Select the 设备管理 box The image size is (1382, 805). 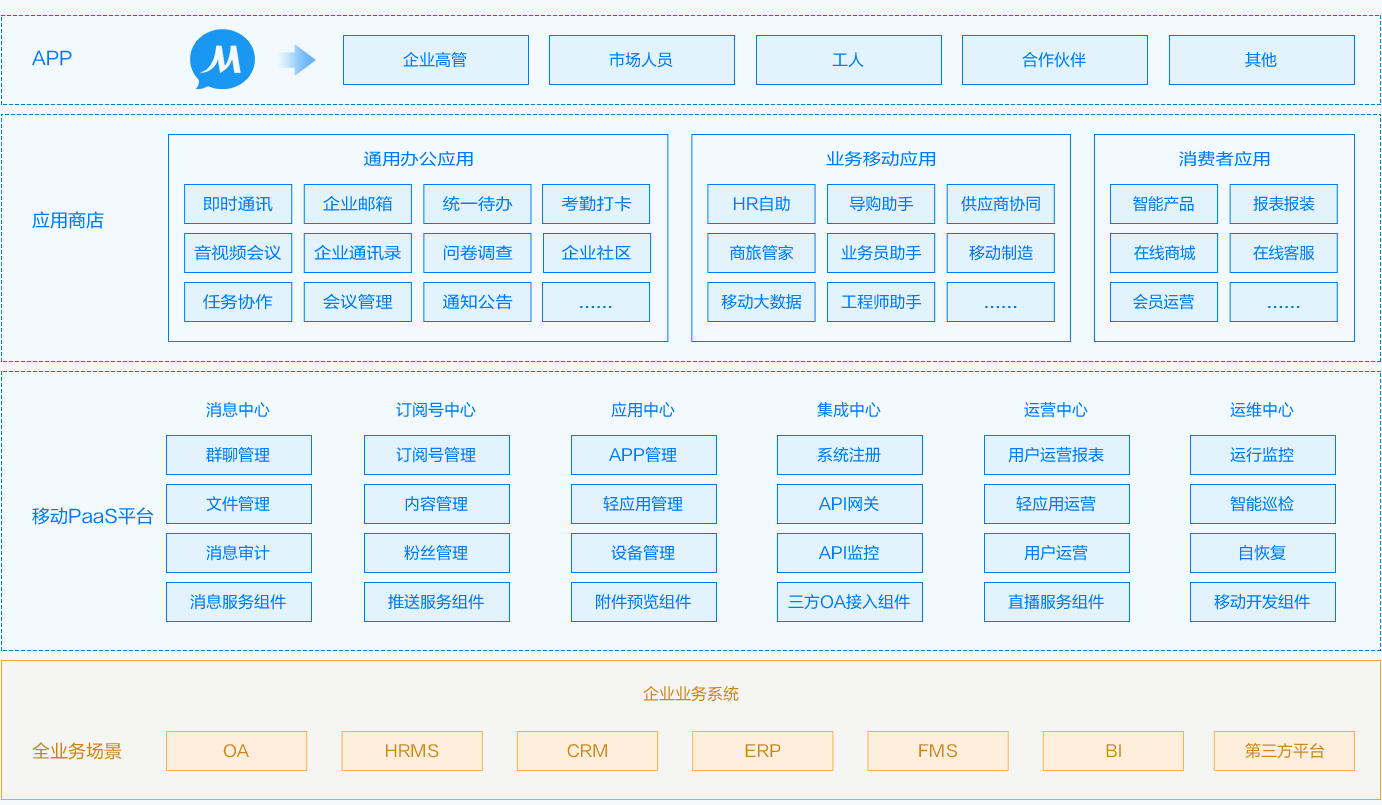tap(644, 553)
